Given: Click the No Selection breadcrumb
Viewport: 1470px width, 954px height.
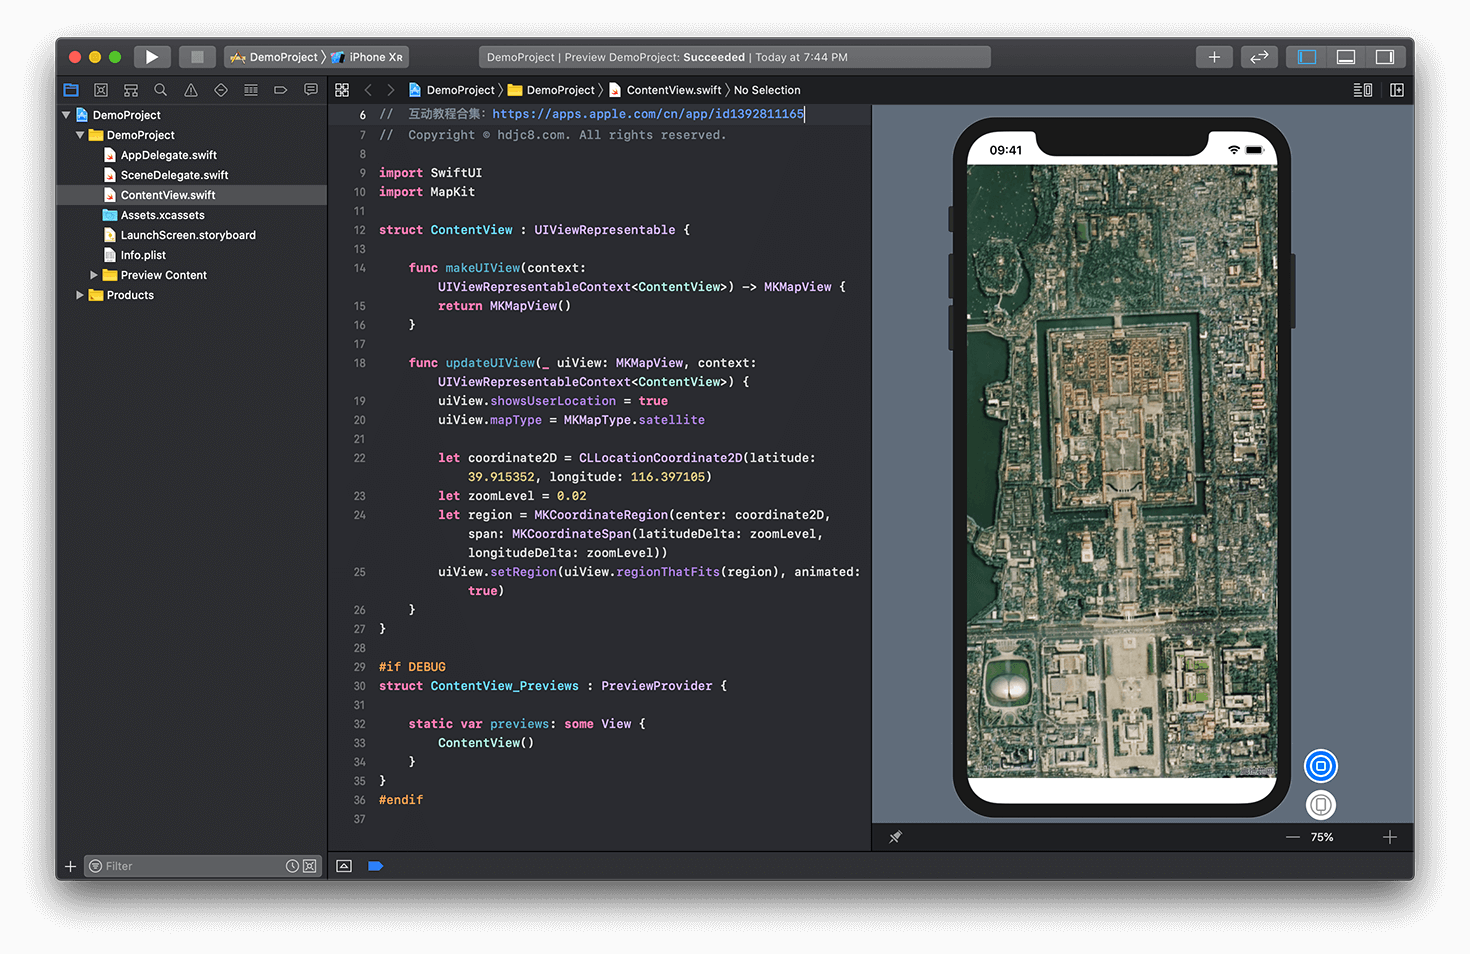Looking at the screenshot, I should [x=767, y=90].
